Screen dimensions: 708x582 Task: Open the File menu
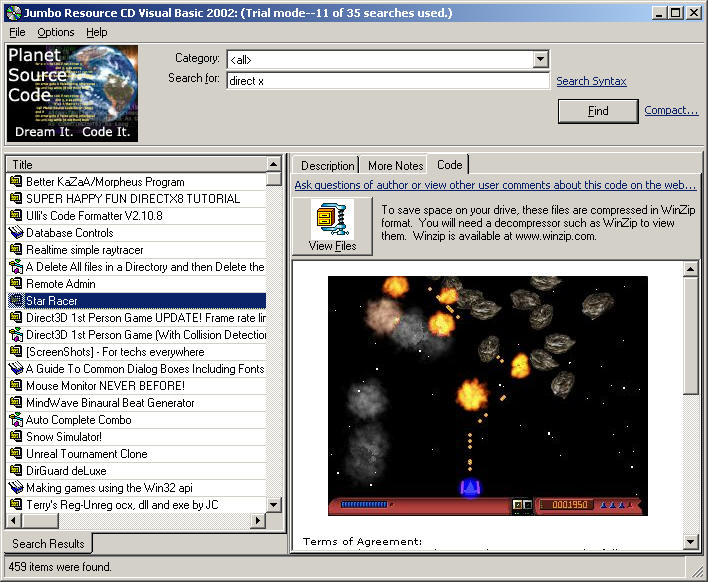[17, 33]
